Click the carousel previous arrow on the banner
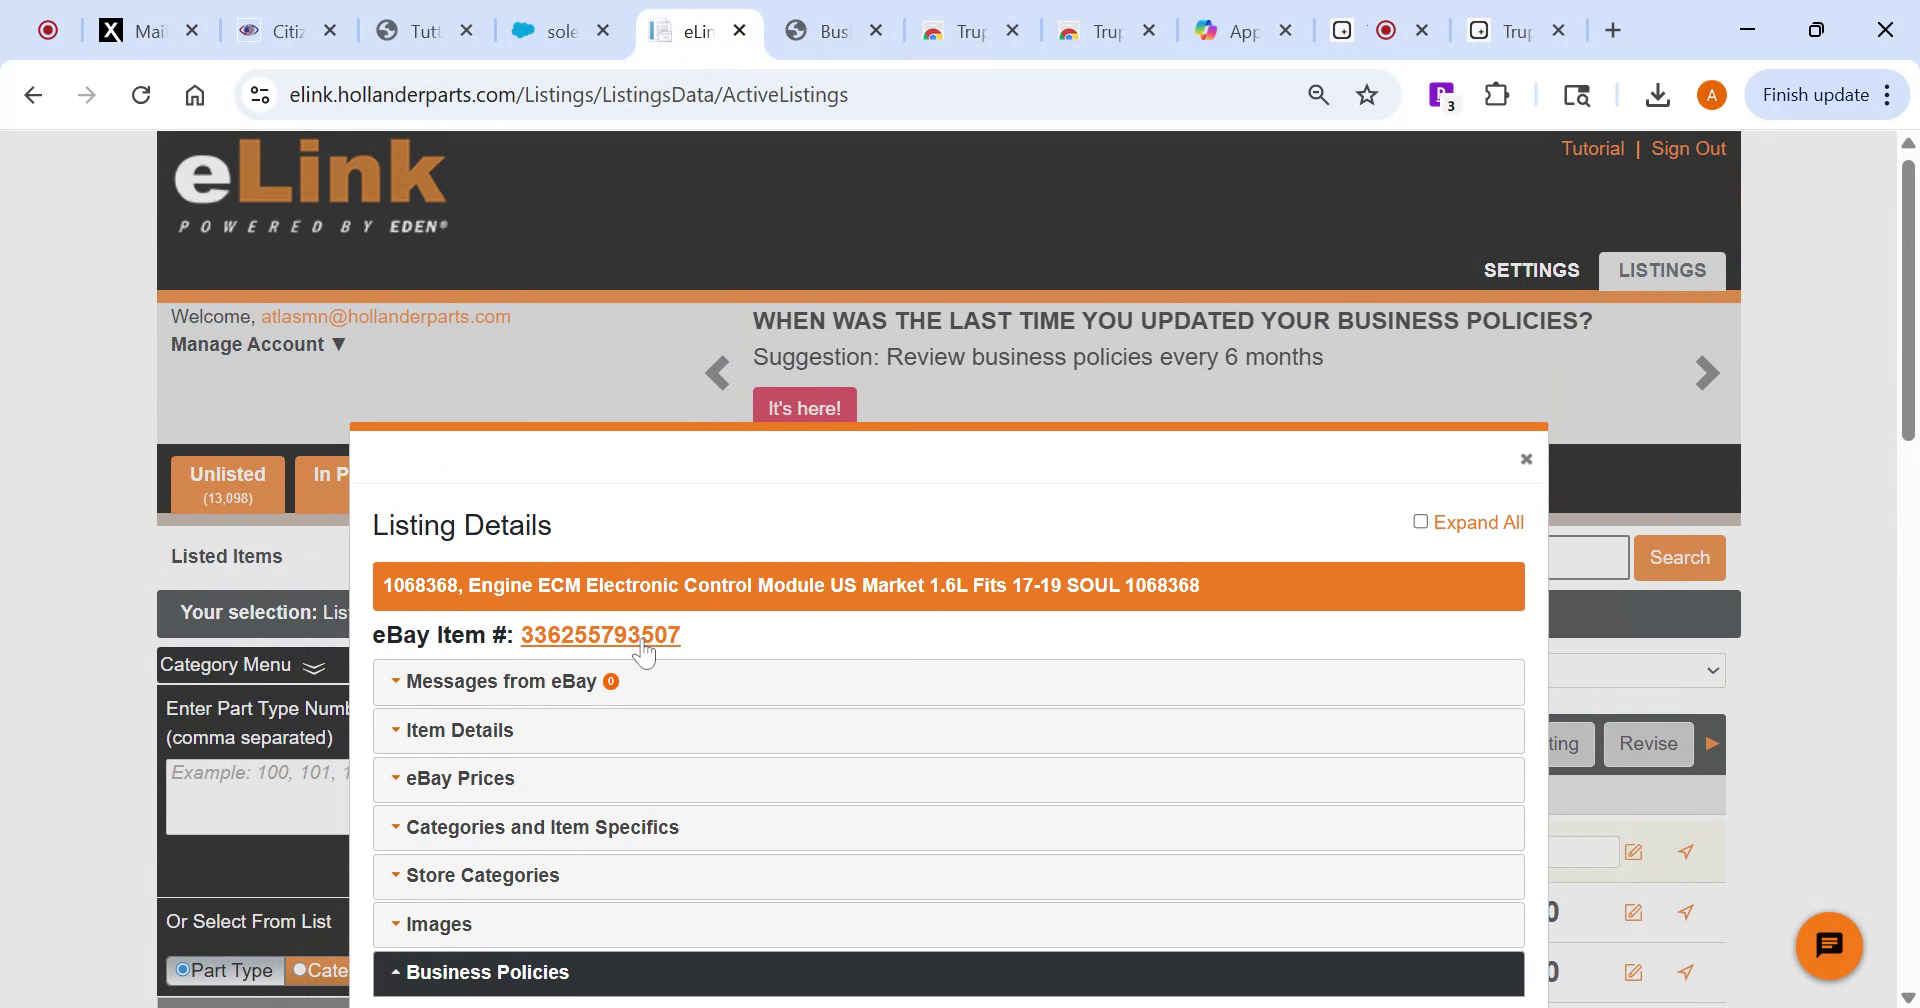Screen dimensions: 1920x1008 pos(718,373)
